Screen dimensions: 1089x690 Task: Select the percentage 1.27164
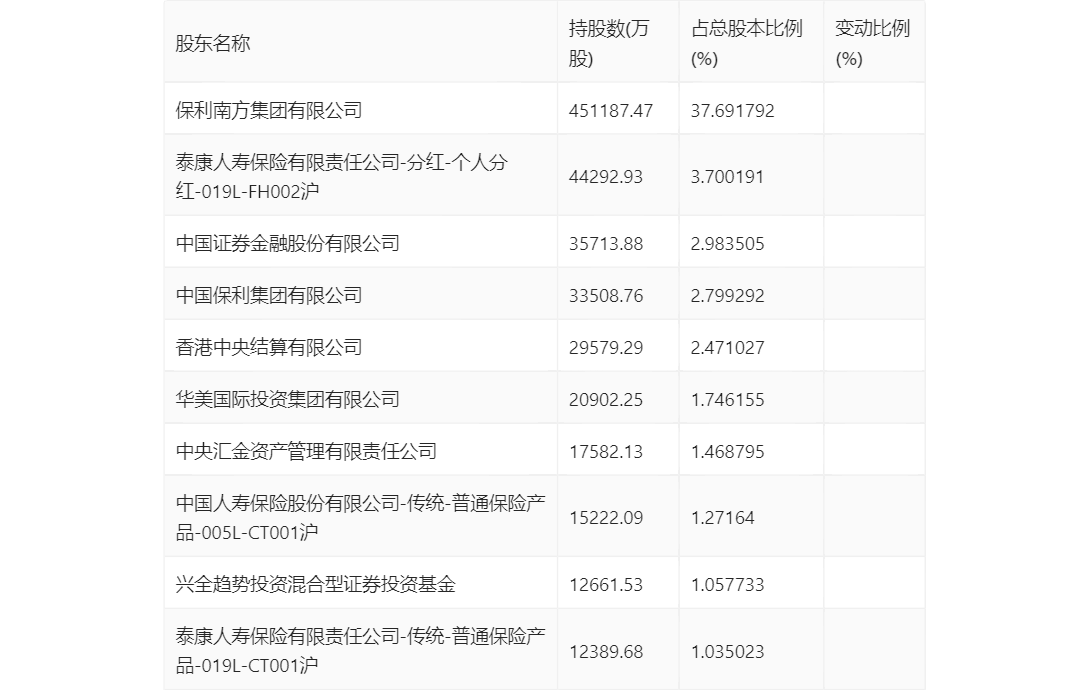click(x=722, y=518)
